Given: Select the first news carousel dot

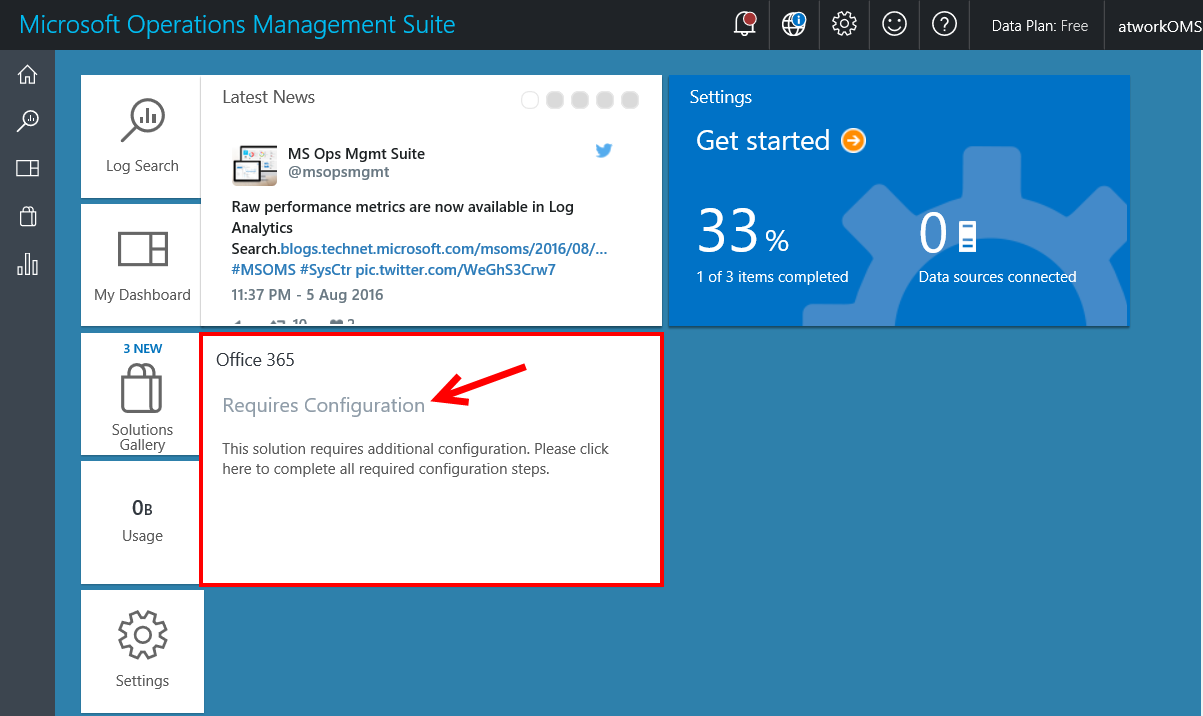Looking at the screenshot, I should coord(530,100).
